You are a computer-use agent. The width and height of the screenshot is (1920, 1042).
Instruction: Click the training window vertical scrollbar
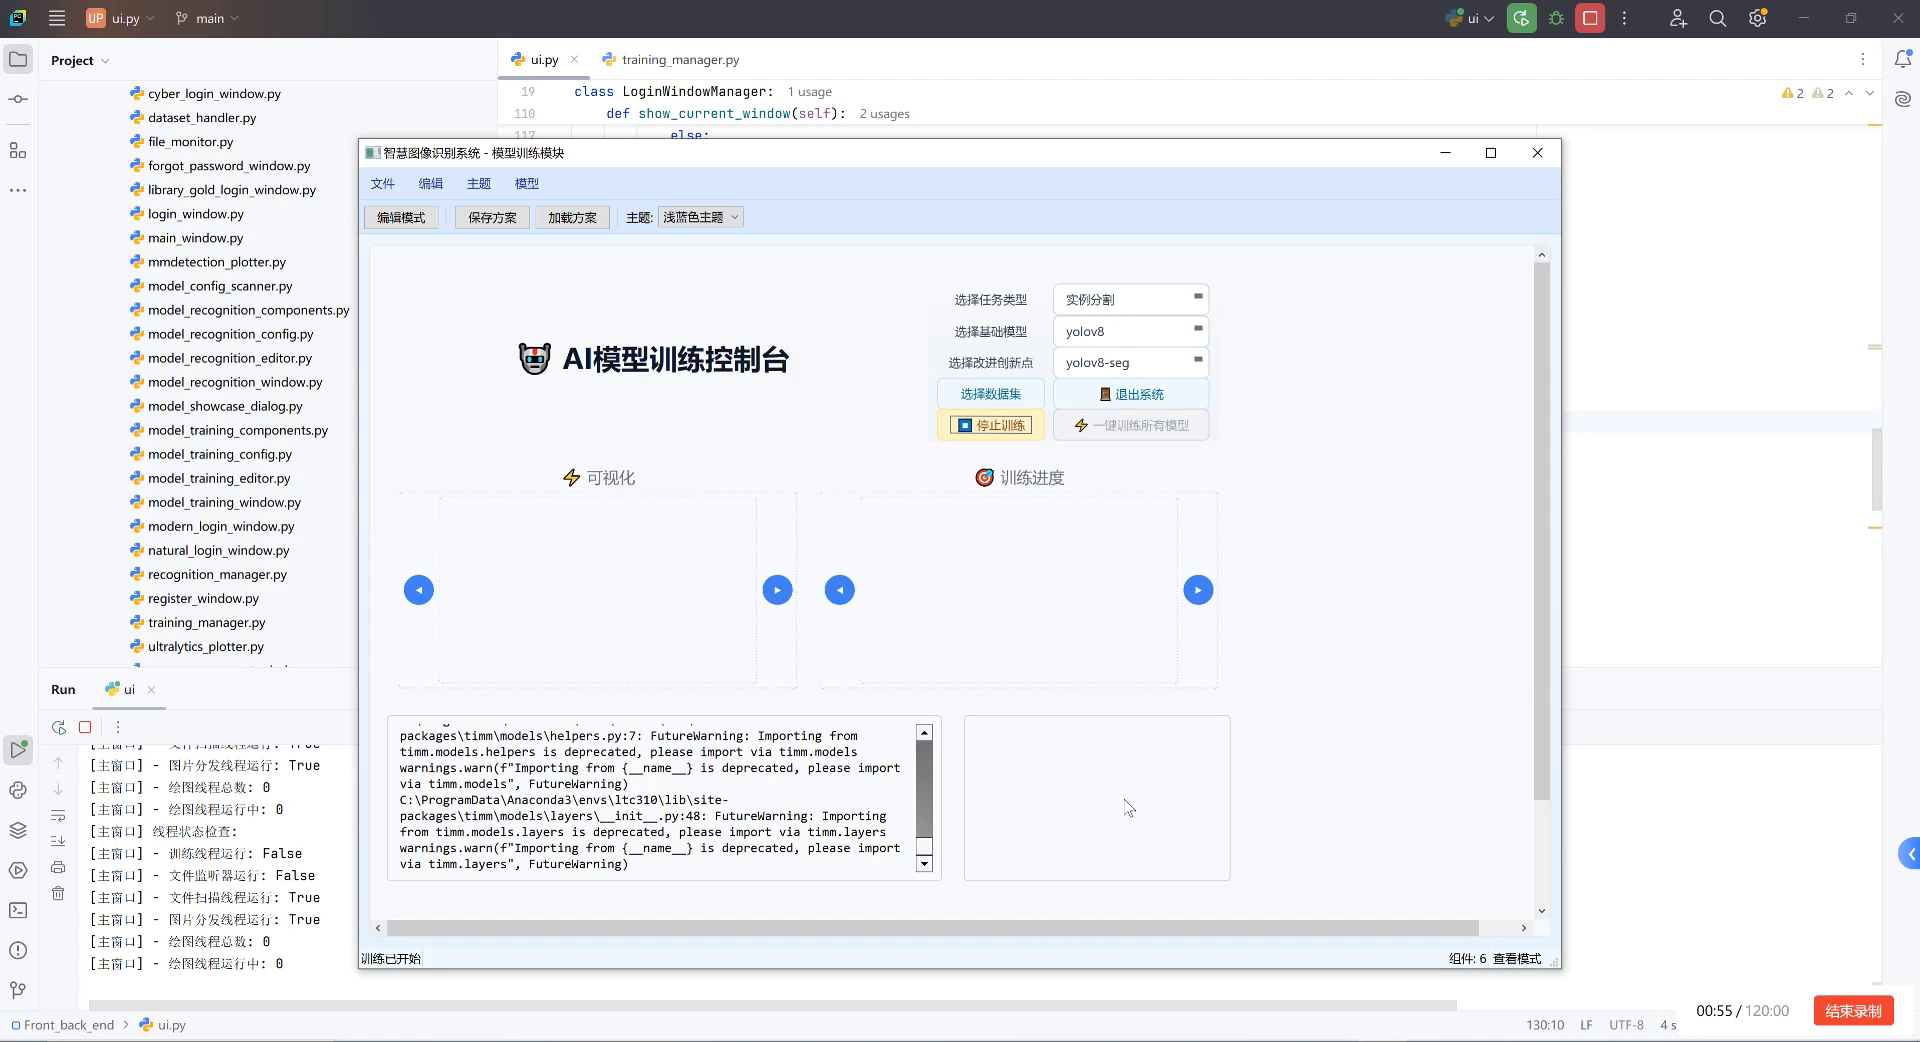[1541, 530]
